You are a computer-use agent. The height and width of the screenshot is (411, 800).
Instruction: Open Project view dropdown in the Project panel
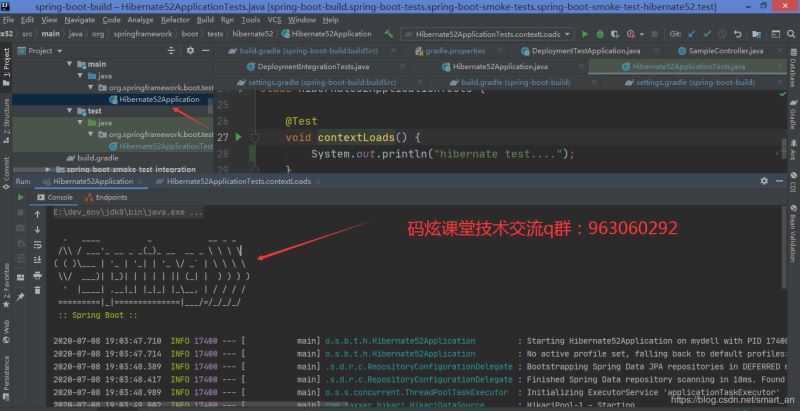pyautogui.click(x=40, y=51)
